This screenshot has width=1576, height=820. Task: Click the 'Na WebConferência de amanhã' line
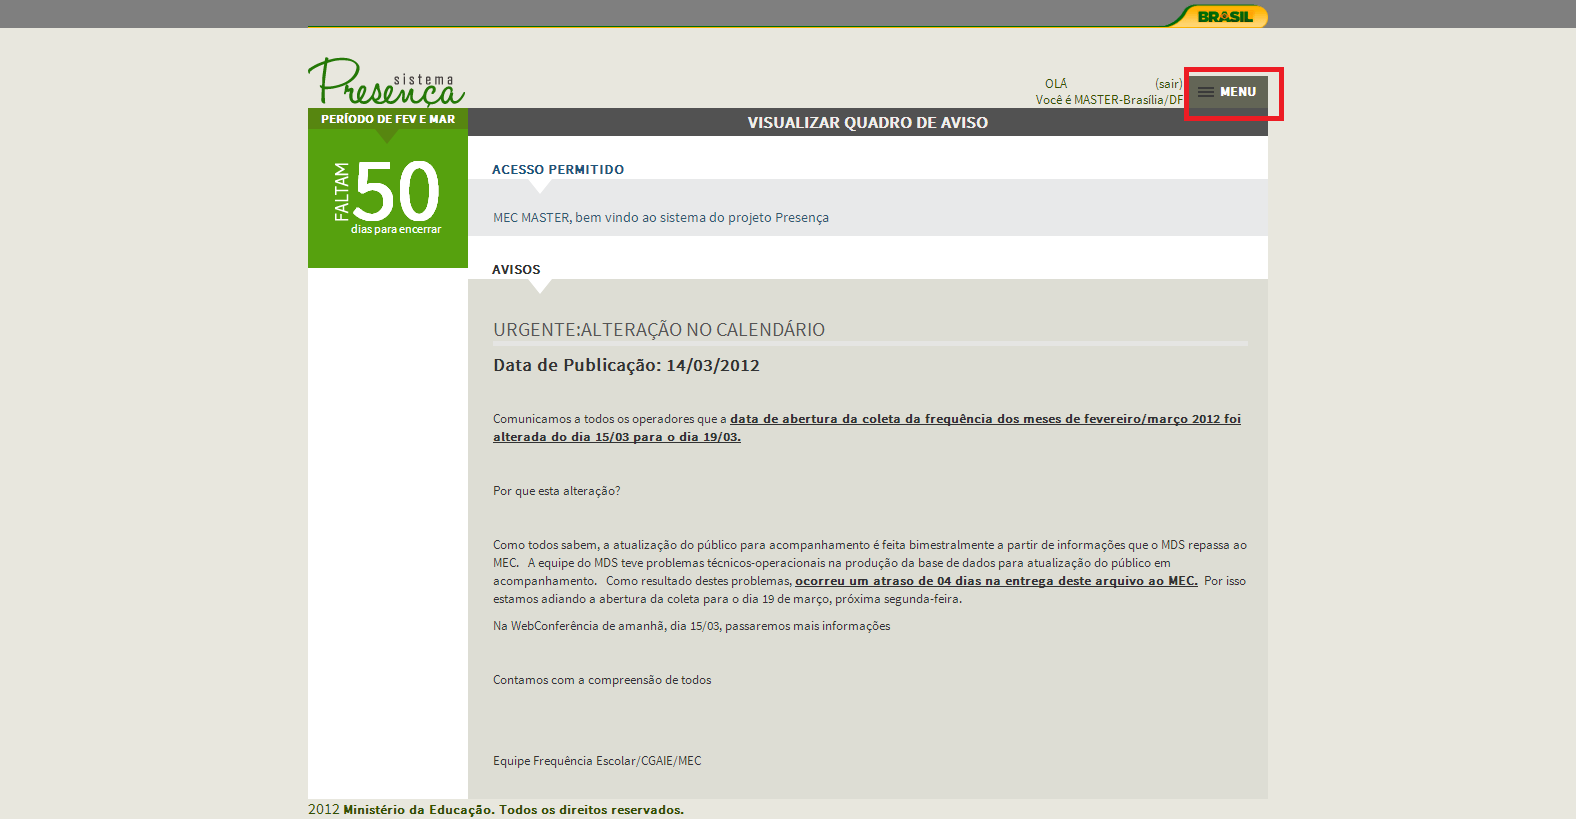tap(691, 626)
